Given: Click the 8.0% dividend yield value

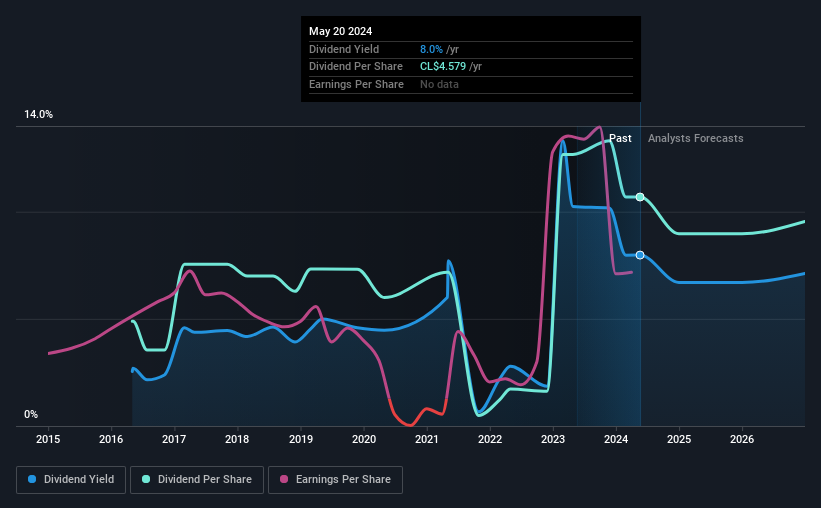Looking at the screenshot, I should point(431,49).
